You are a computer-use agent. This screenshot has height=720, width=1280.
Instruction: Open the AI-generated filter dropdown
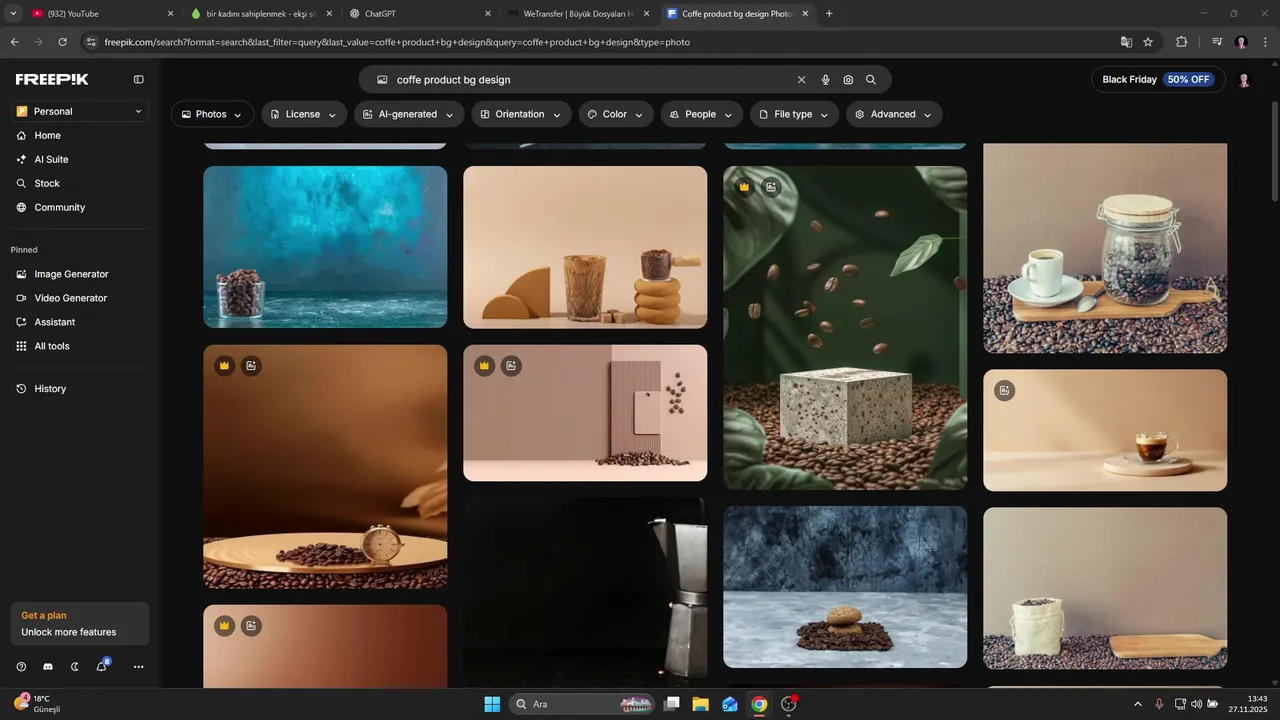coord(409,114)
